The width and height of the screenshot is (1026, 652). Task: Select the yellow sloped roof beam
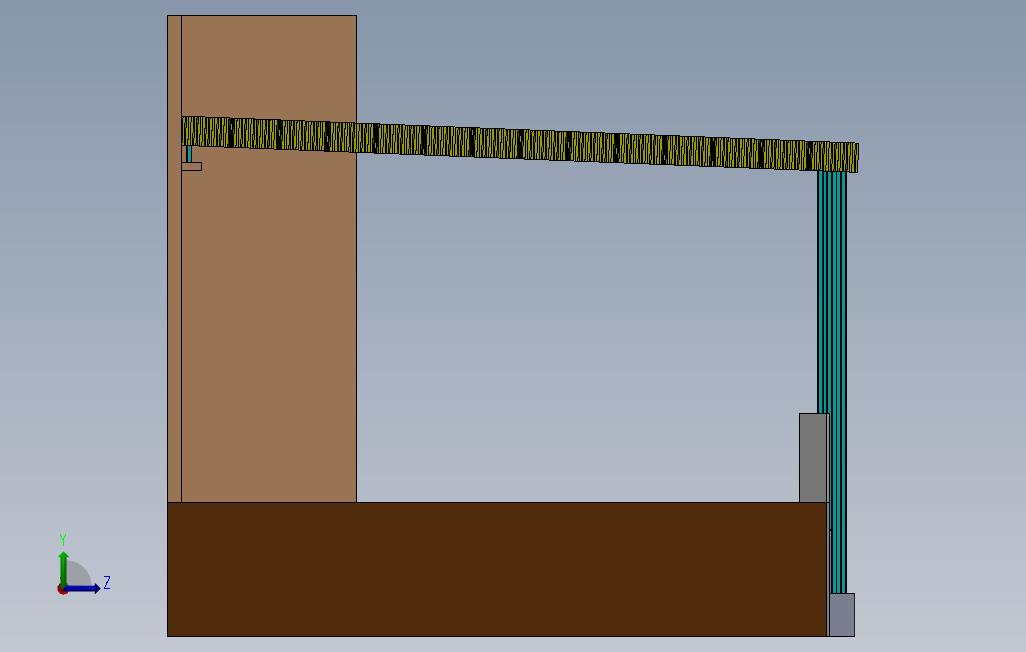[520, 144]
